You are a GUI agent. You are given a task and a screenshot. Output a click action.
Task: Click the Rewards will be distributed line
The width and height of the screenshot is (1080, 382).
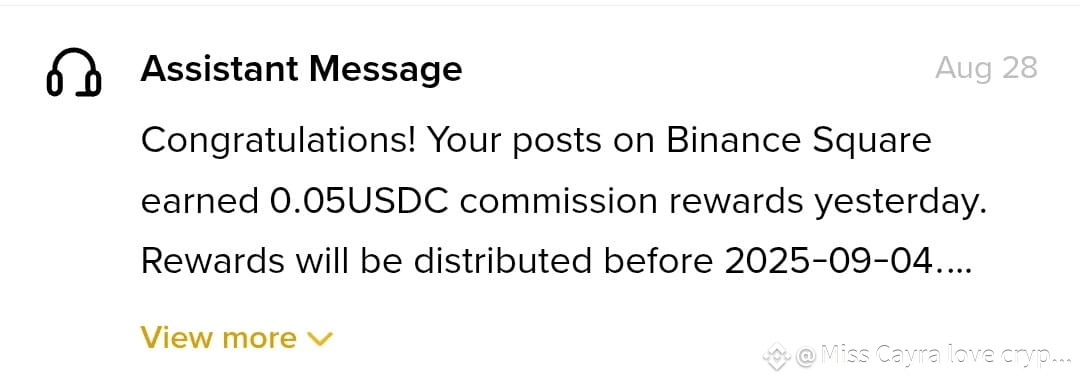point(556,262)
